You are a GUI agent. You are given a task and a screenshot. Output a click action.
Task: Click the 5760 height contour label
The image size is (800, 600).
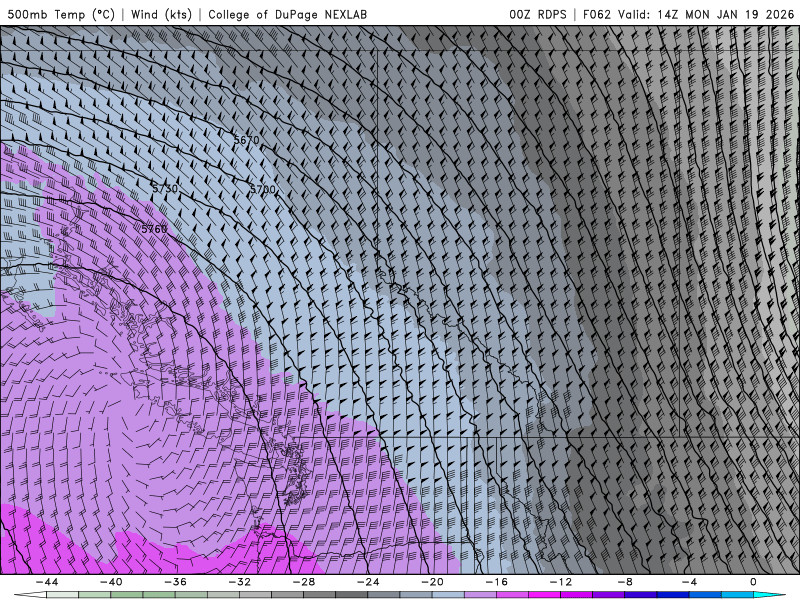(x=154, y=229)
